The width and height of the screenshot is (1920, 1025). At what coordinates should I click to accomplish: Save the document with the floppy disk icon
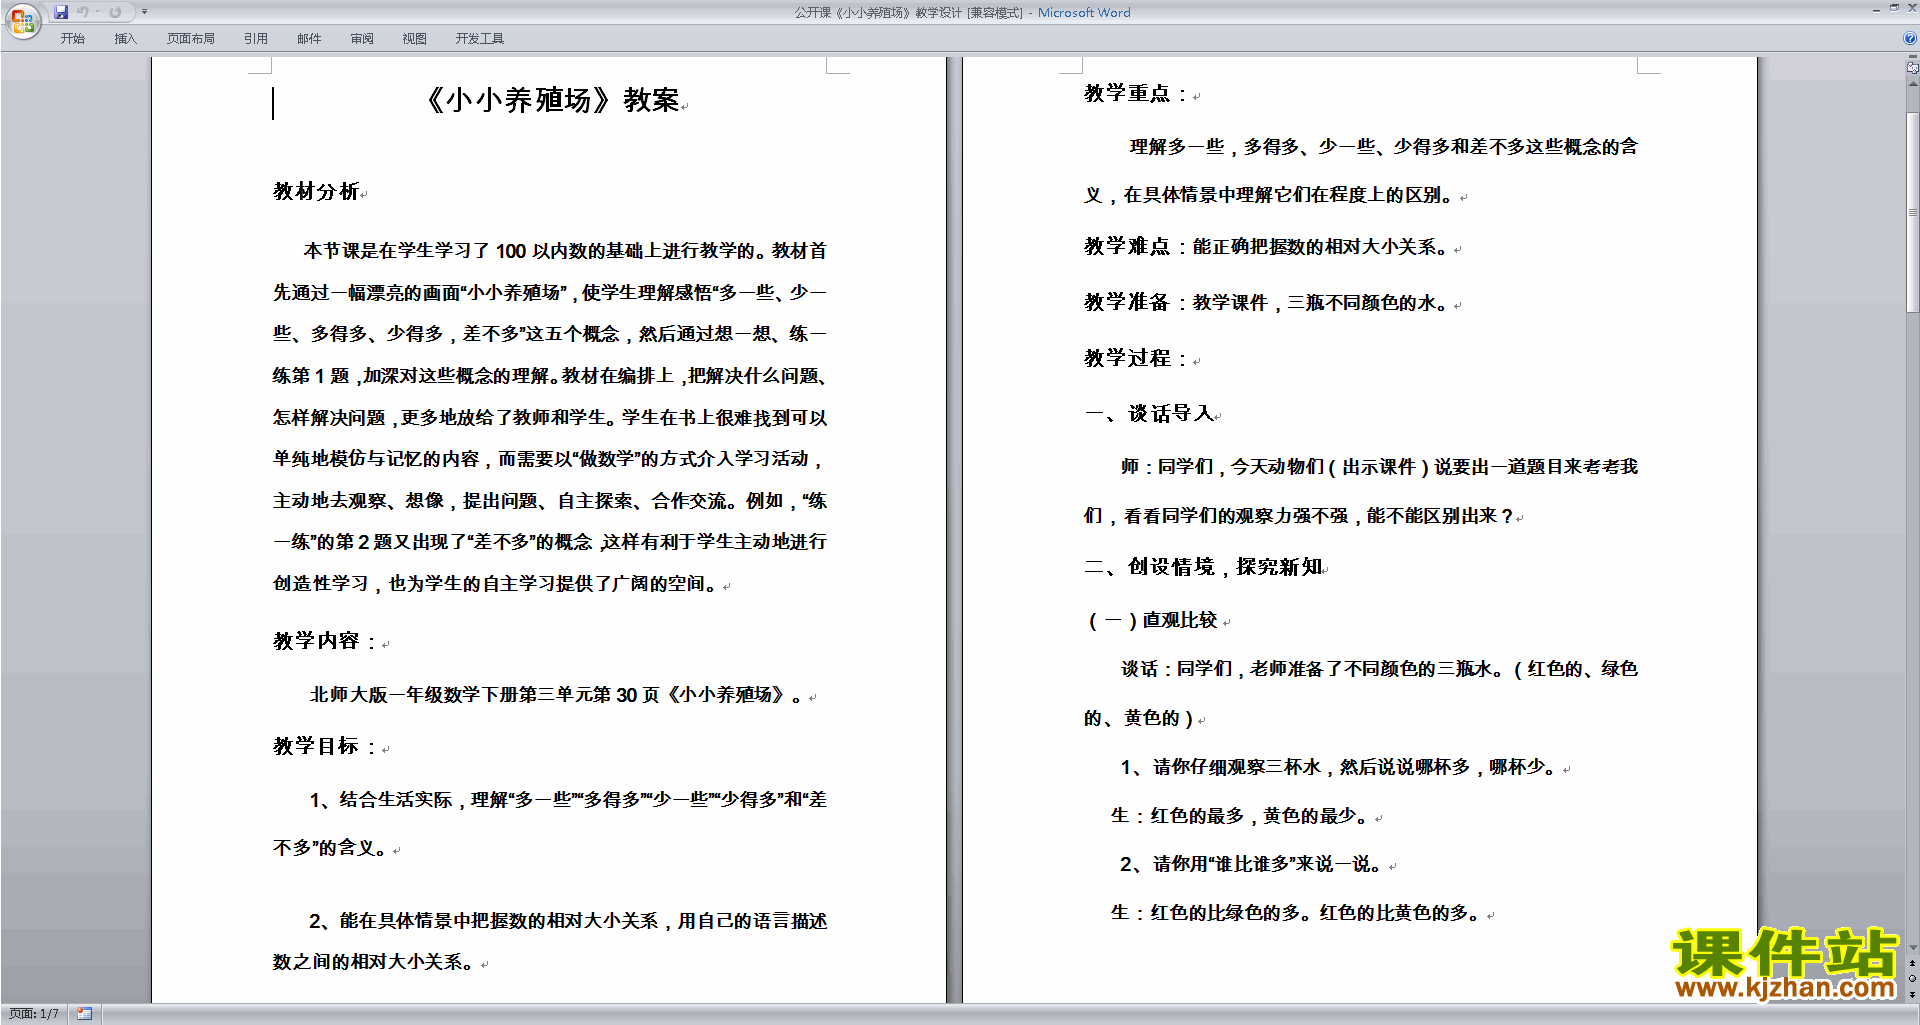(x=61, y=12)
